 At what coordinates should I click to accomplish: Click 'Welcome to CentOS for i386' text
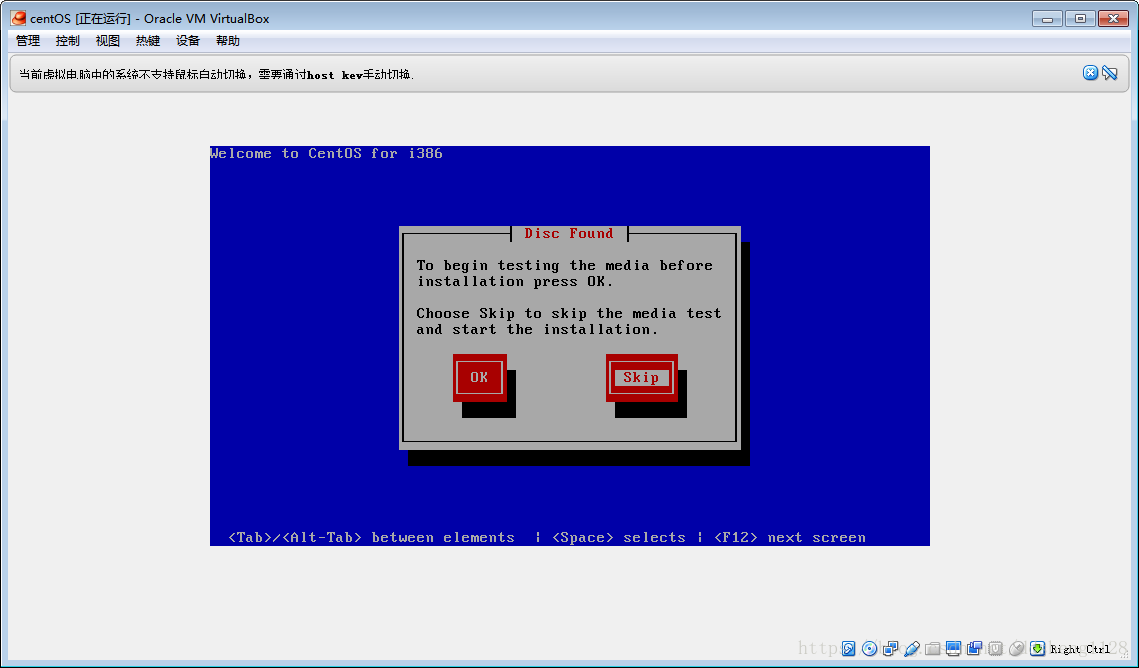click(326, 153)
